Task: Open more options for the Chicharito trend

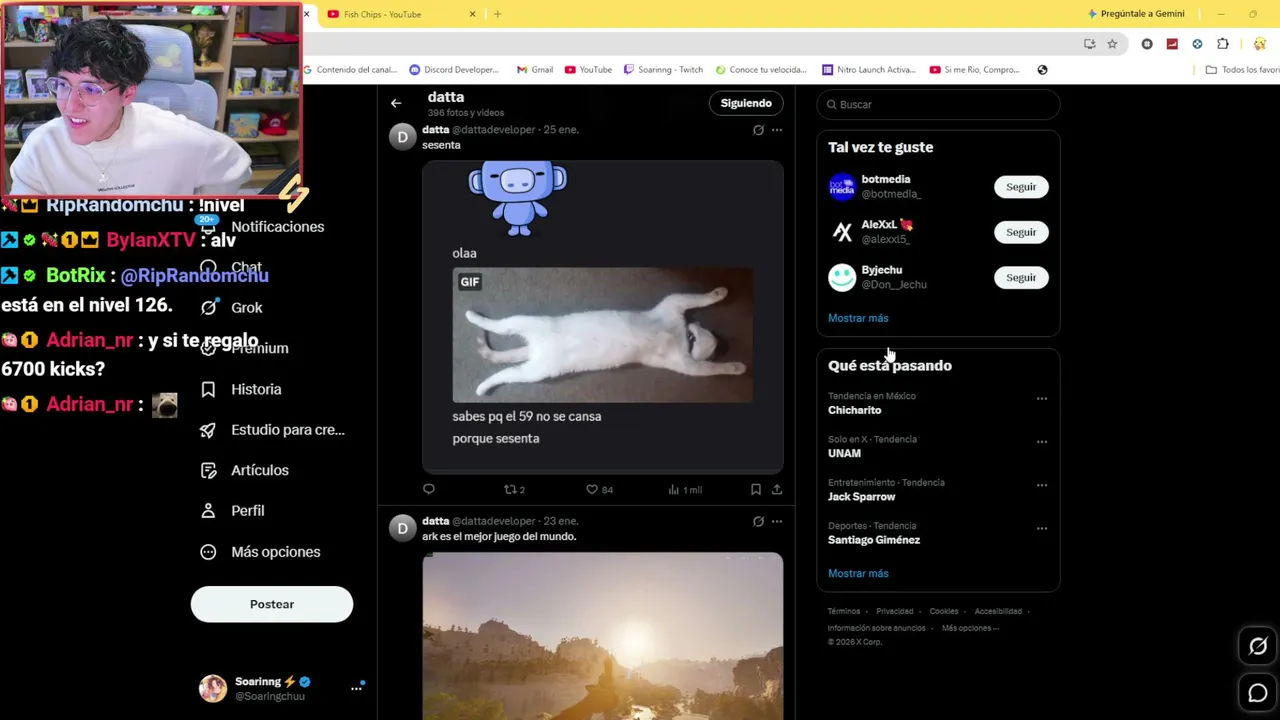Action: point(1042,398)
